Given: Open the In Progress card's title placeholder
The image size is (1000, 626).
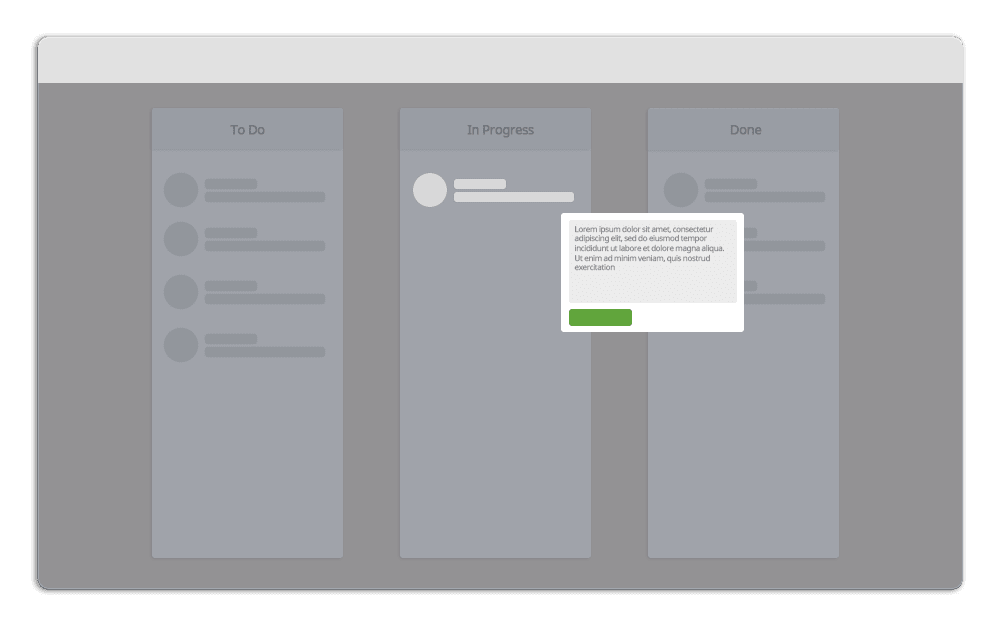Looking at the screenshot, I should pos(480,184).
